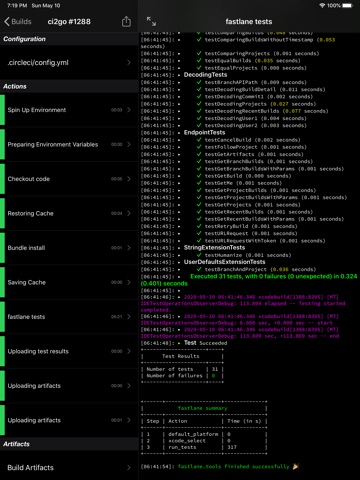Click the run_tests row in summary table
Image resolution: width=360 pixels, height=480 pixels.
204,447
